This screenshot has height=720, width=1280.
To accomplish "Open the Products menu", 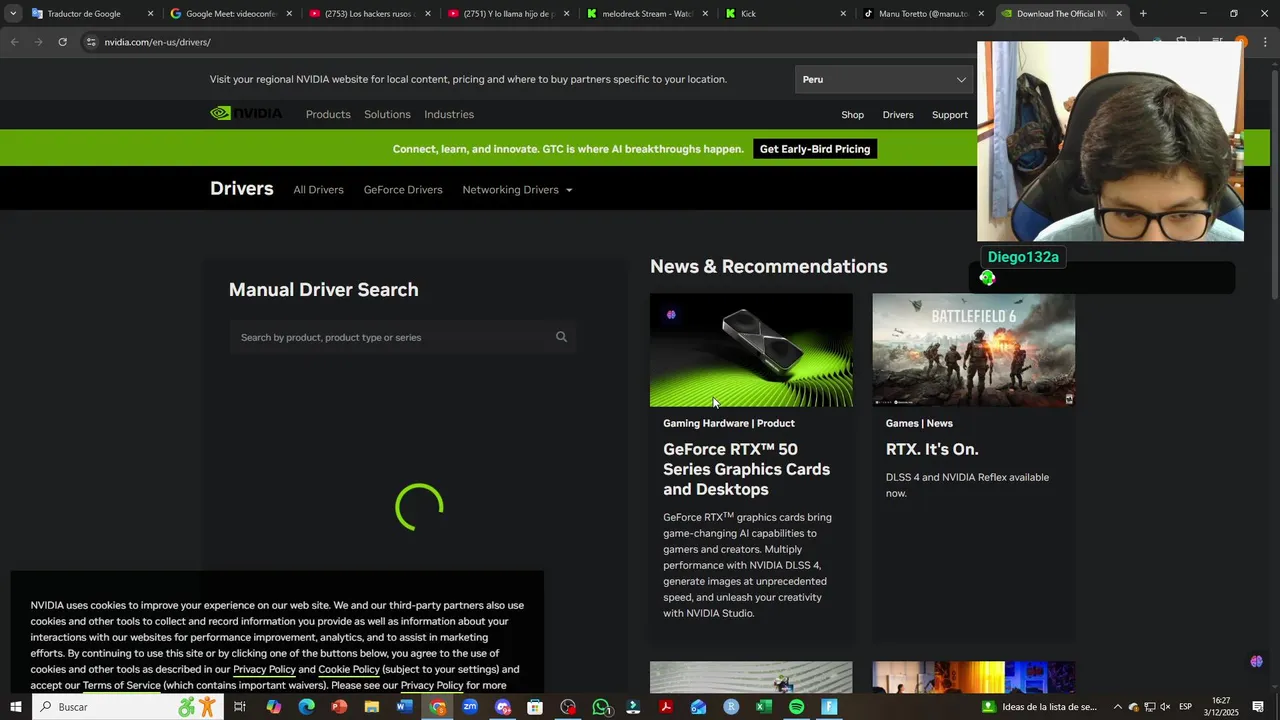I will 328,114.
